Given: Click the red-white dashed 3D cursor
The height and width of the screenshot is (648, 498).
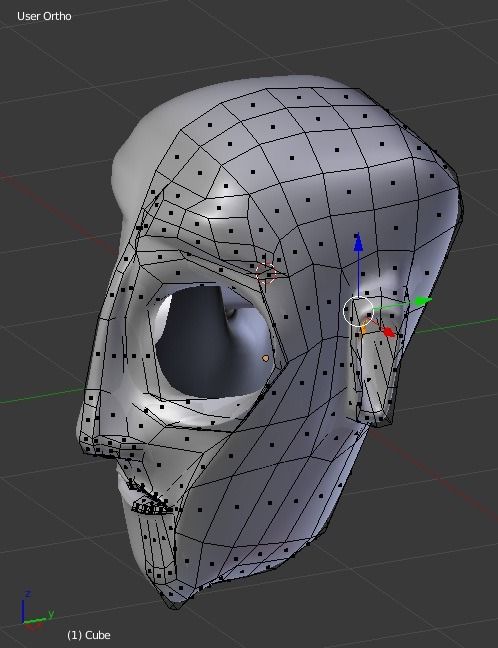Looking at the screenshot, I should point(265,273).
